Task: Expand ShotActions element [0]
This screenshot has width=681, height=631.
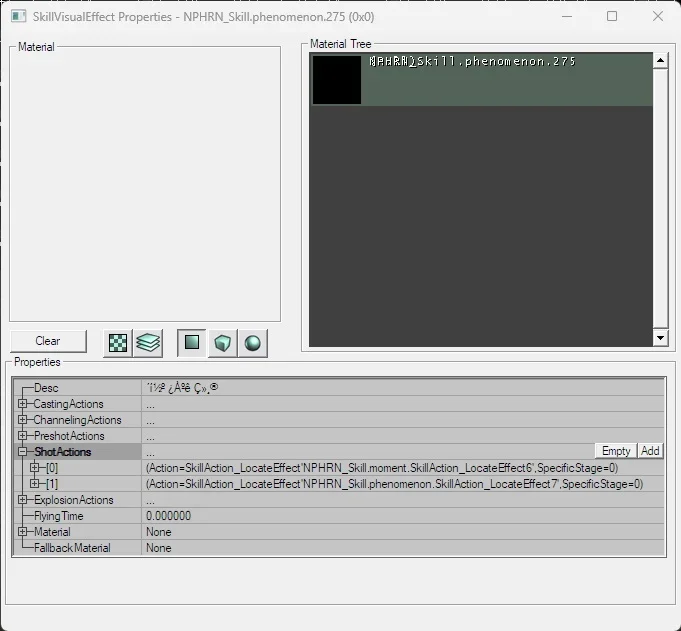Action: pos(35,468)
